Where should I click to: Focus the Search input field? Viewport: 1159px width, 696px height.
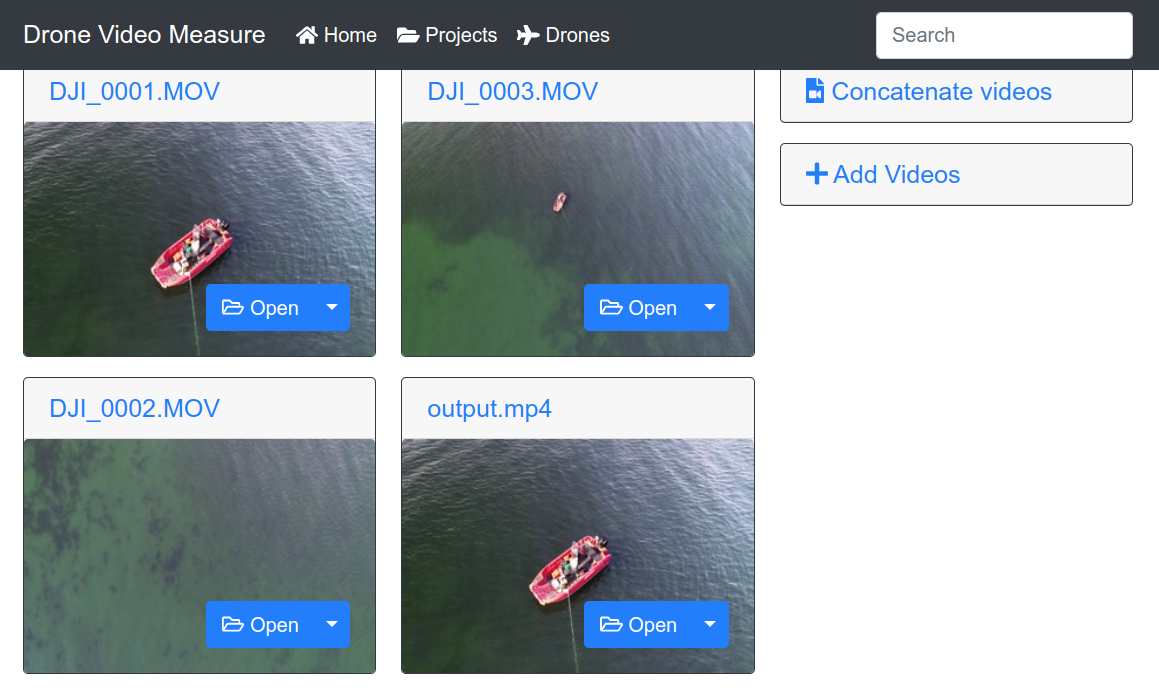(1004, 35)
